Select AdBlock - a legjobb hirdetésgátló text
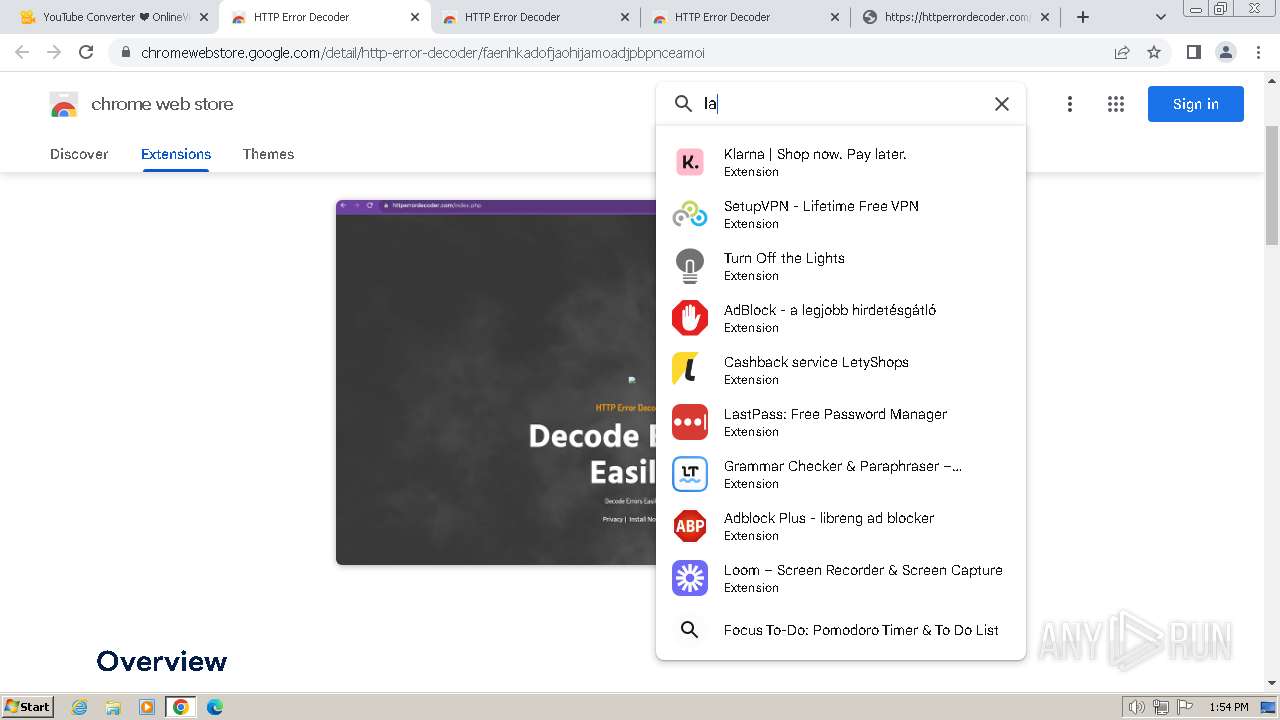This screenshot has height=720, width=1280. coord(830,310)
